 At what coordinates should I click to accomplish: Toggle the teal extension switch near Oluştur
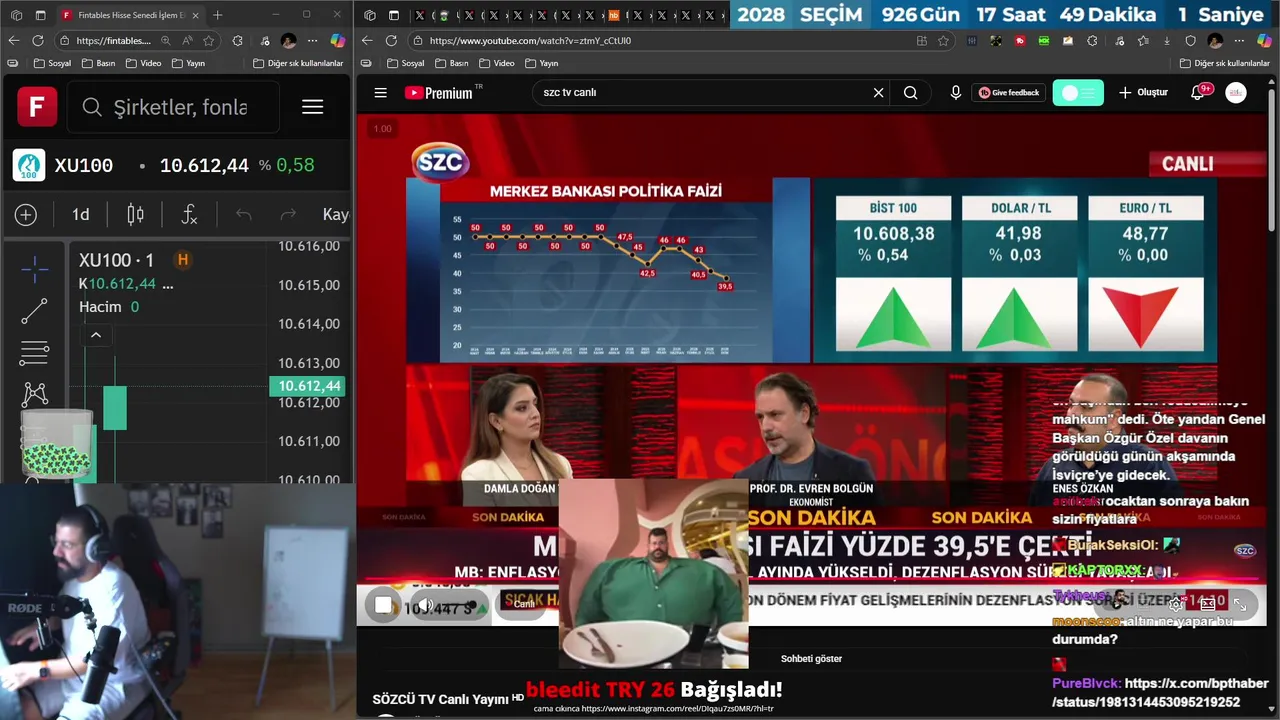tap(1078, 92)
